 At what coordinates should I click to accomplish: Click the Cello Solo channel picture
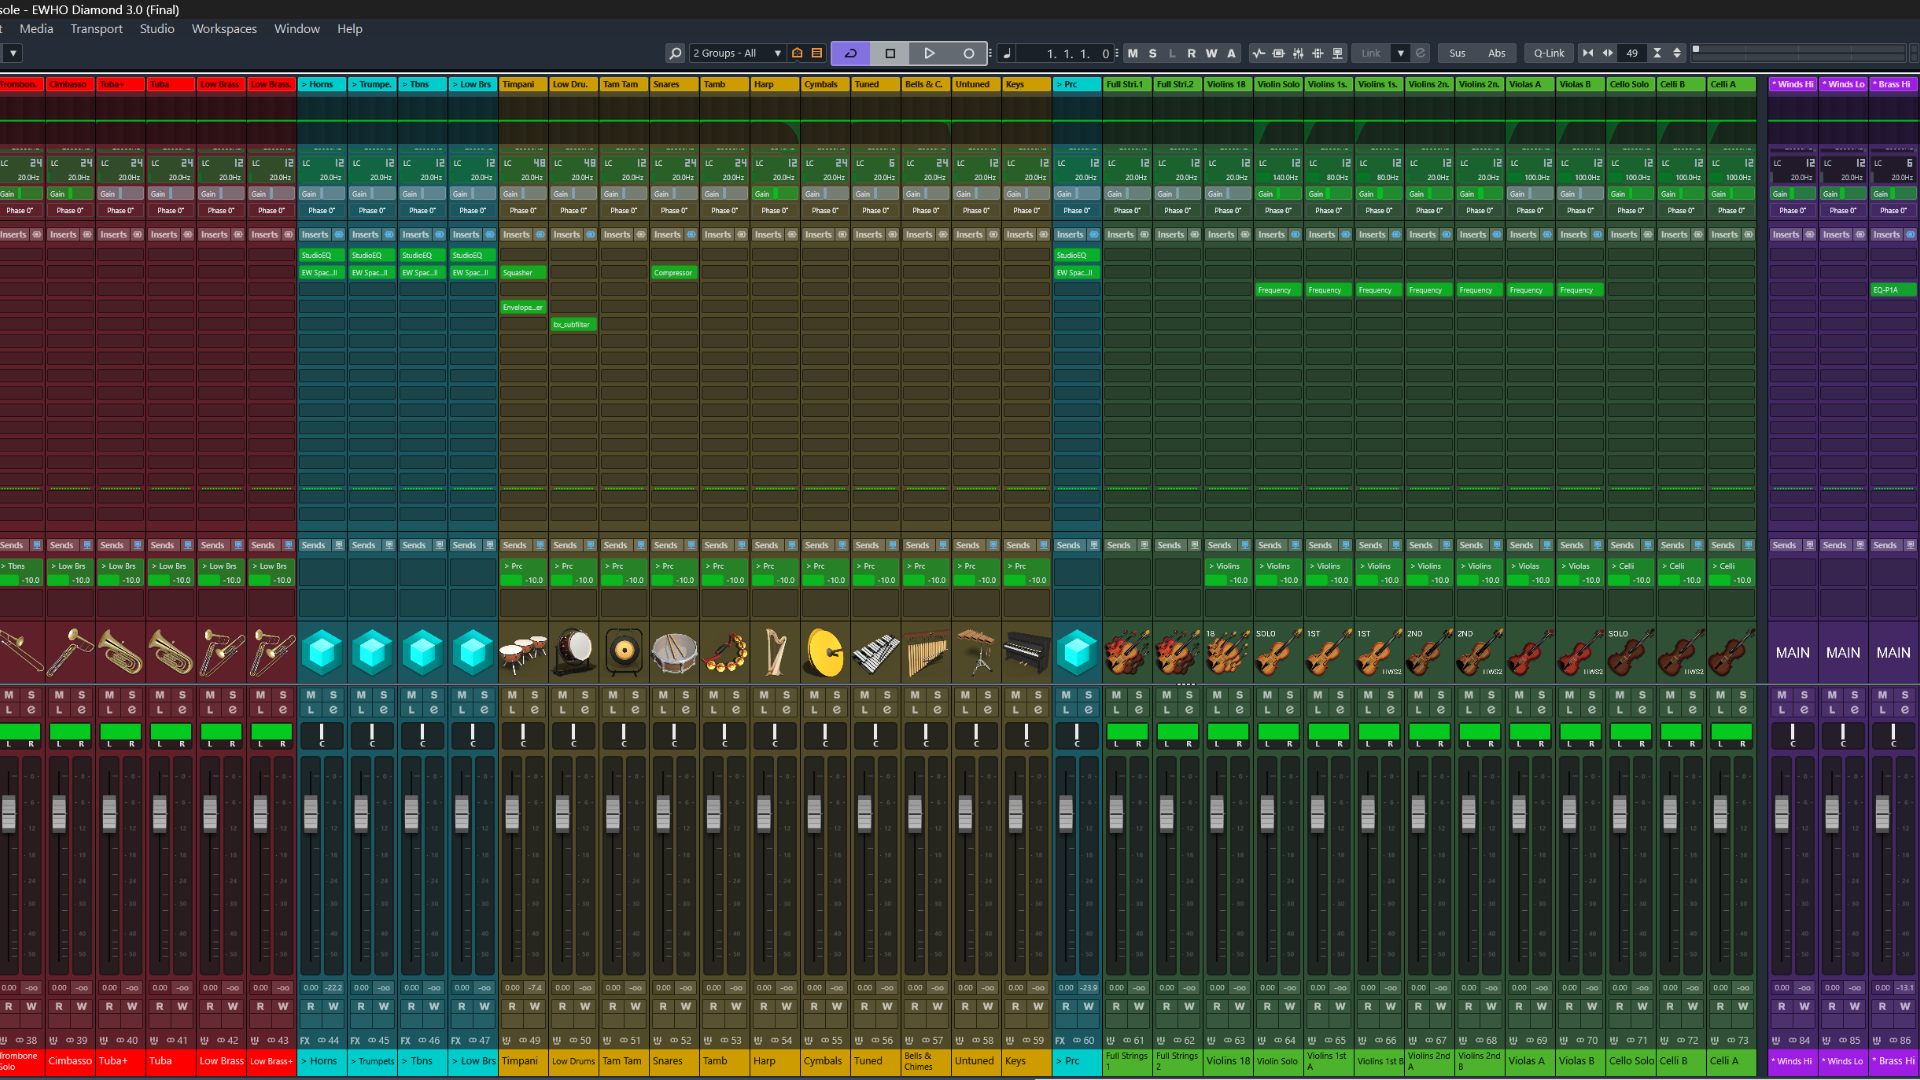coord(1631,652)
